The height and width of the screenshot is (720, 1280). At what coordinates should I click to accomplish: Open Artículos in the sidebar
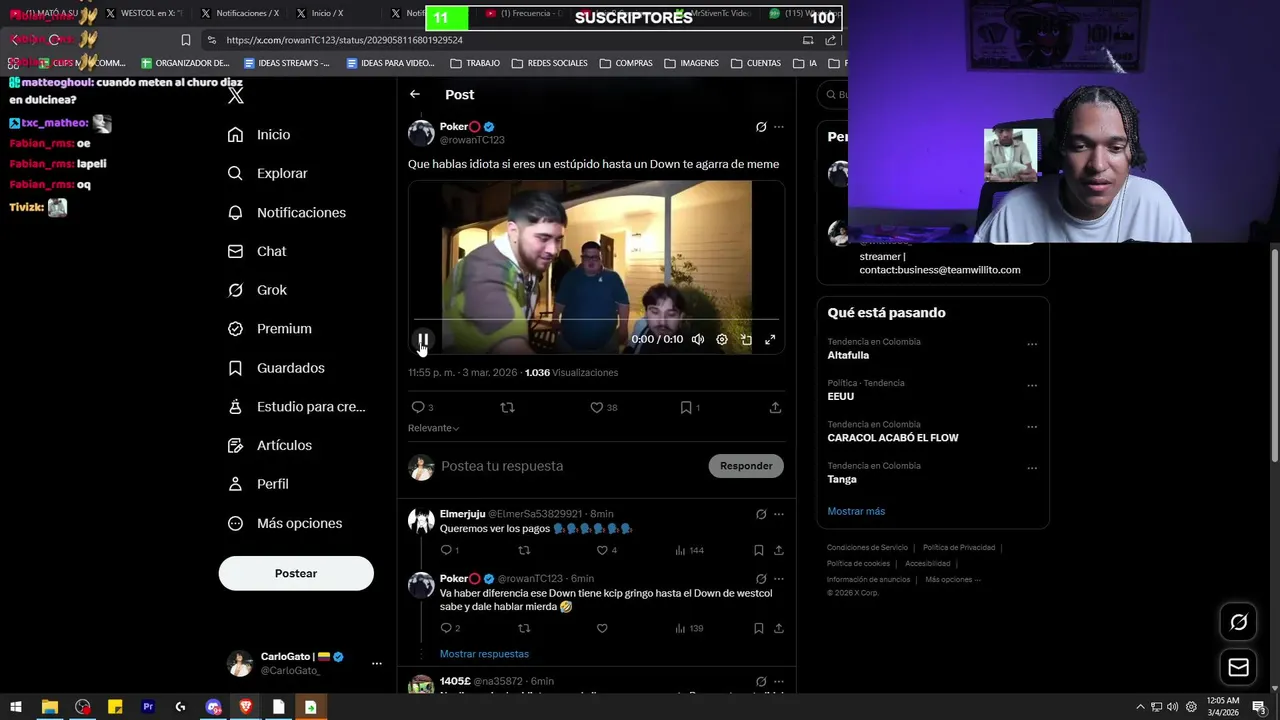pos(269,445)
